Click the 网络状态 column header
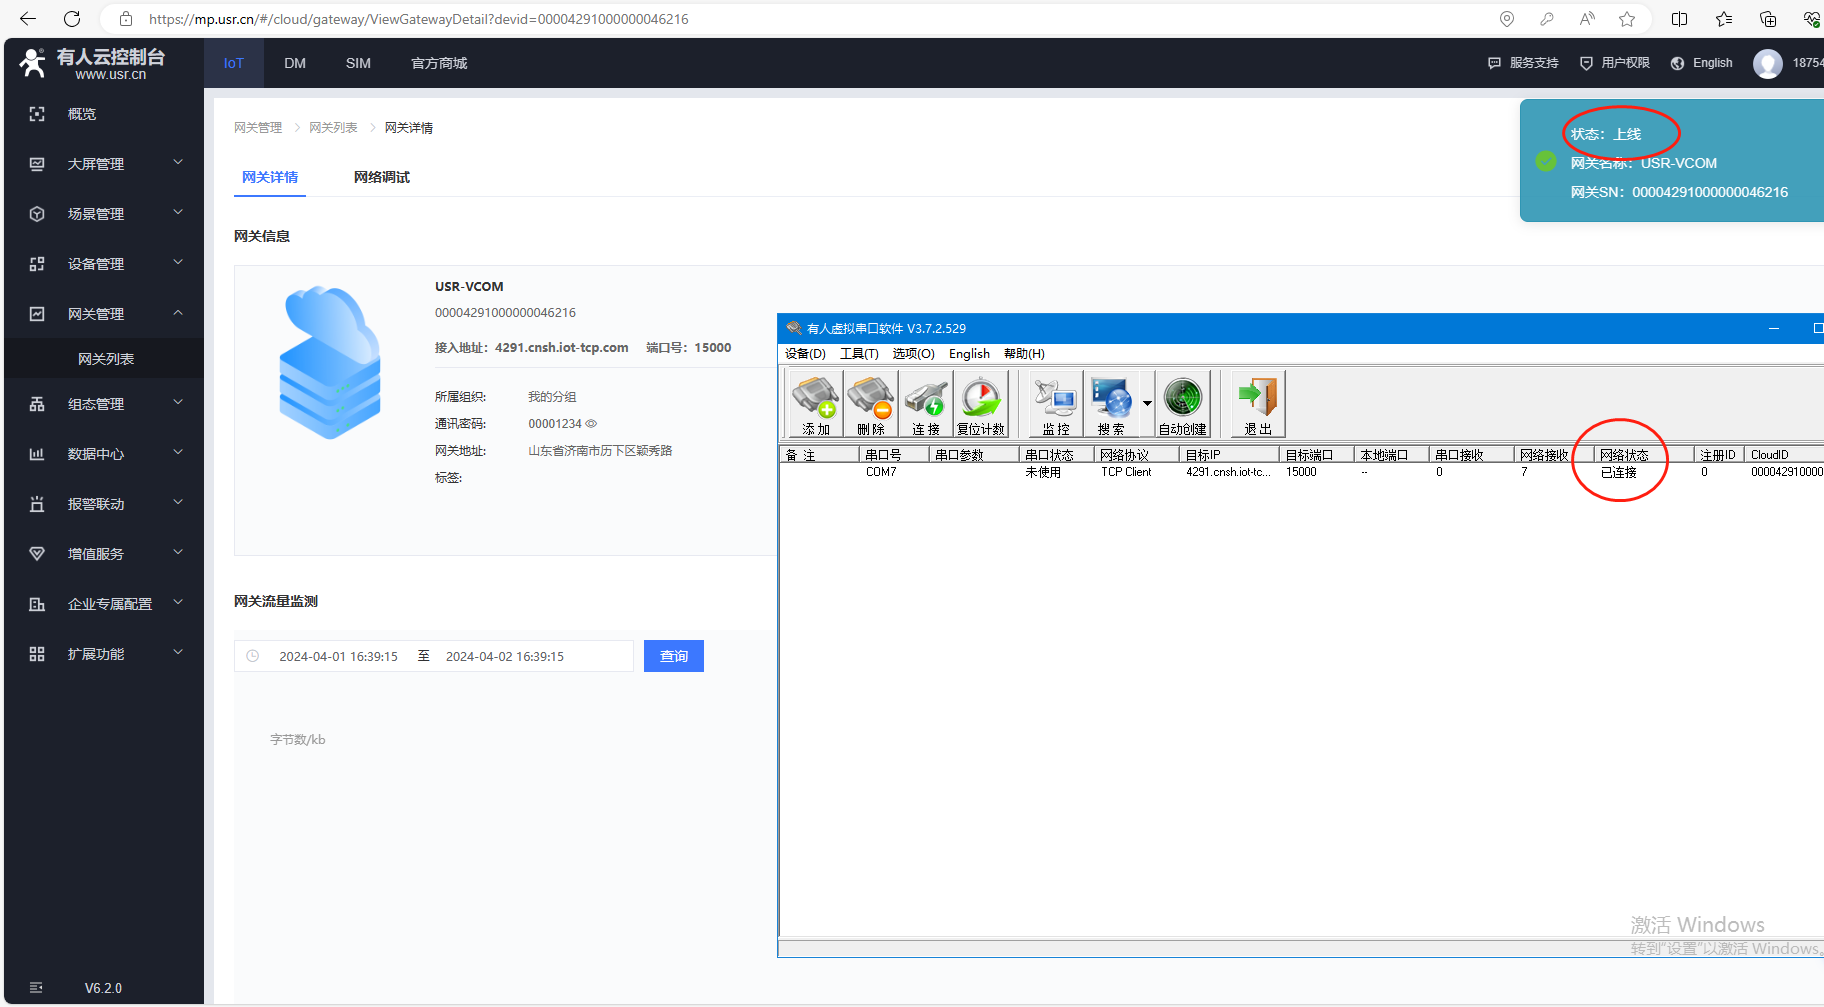This screenshot has width=1824, height=1007. click(1644, 455)
